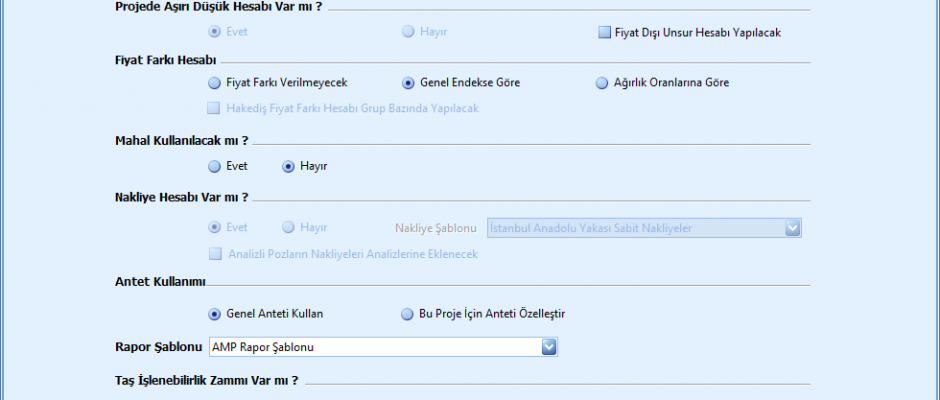Select Evet under Projede Aşırı Düşük Hesabı
The height and width of the screenshot is (400, 940).
pos(214,31)
